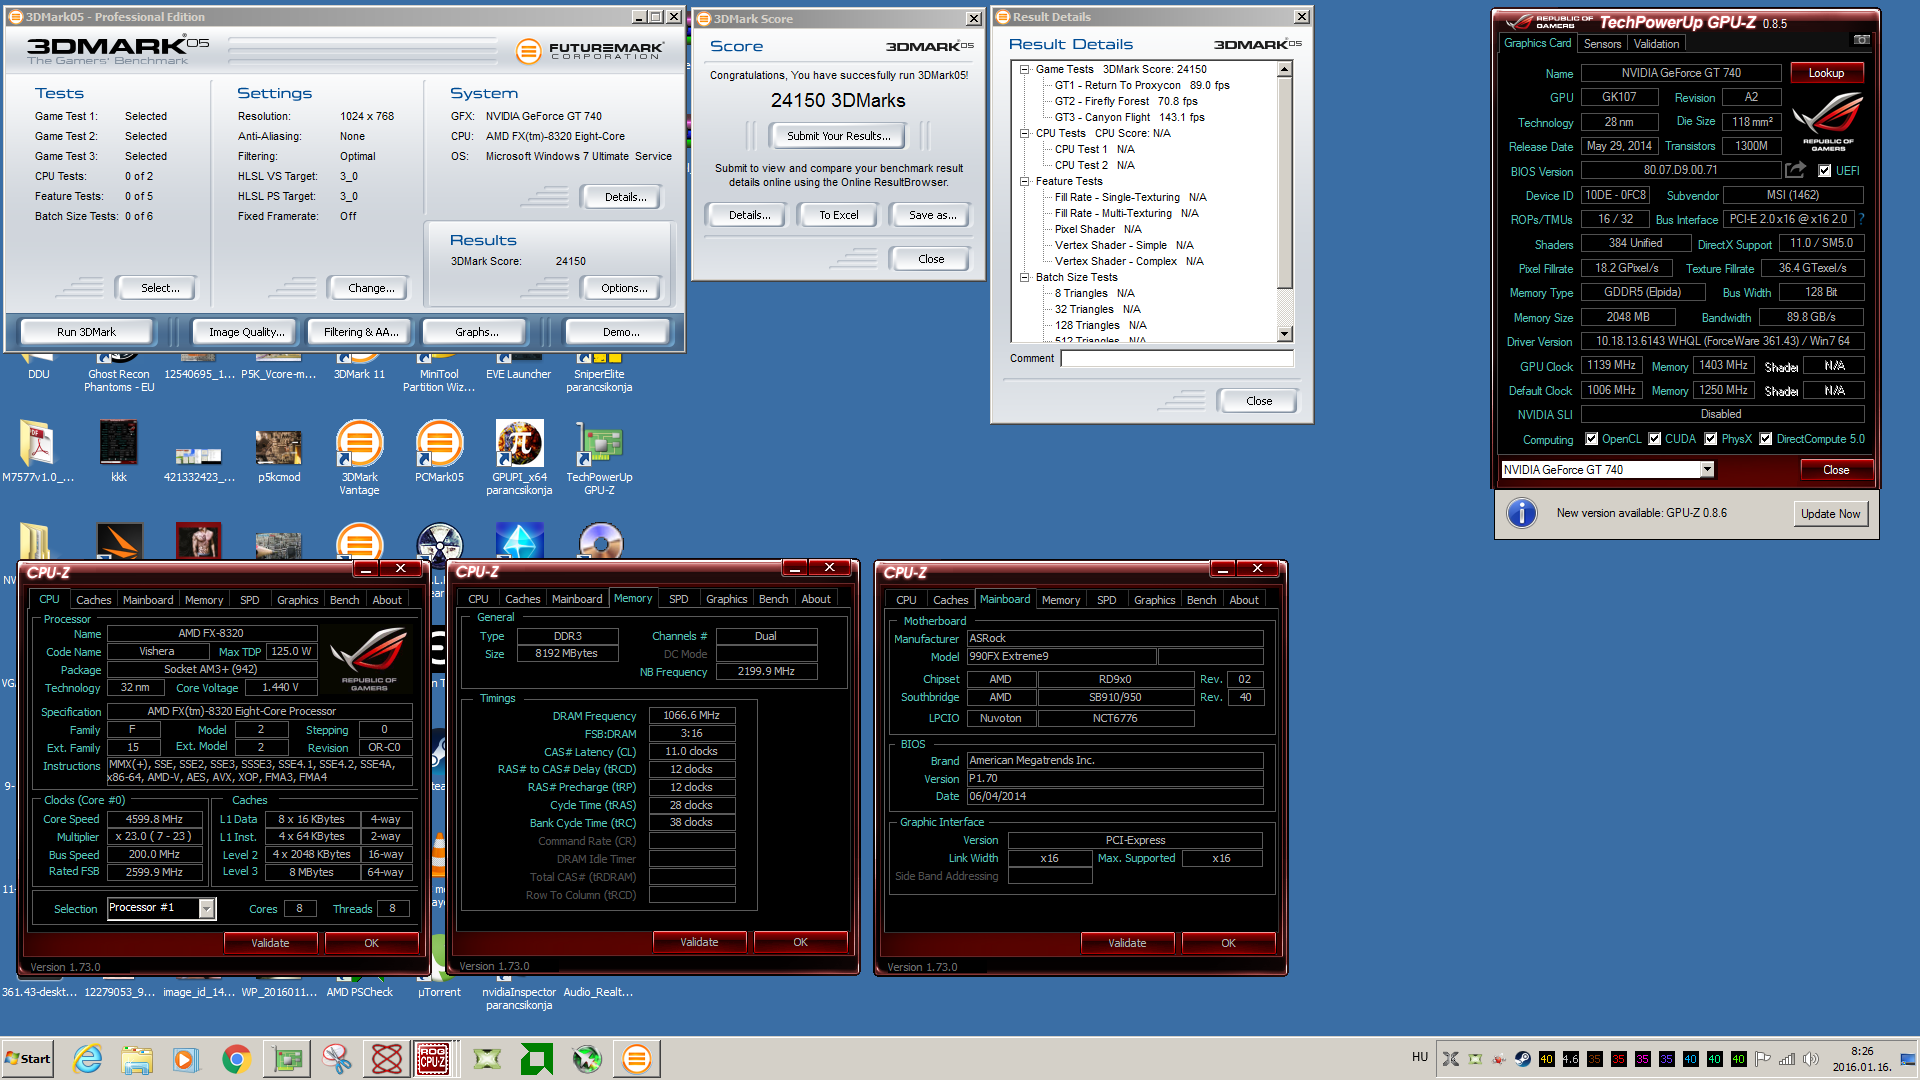
Task: Click the blue info icon beside the GPU-Z update notice
Action: click(x=1522, y=513)
